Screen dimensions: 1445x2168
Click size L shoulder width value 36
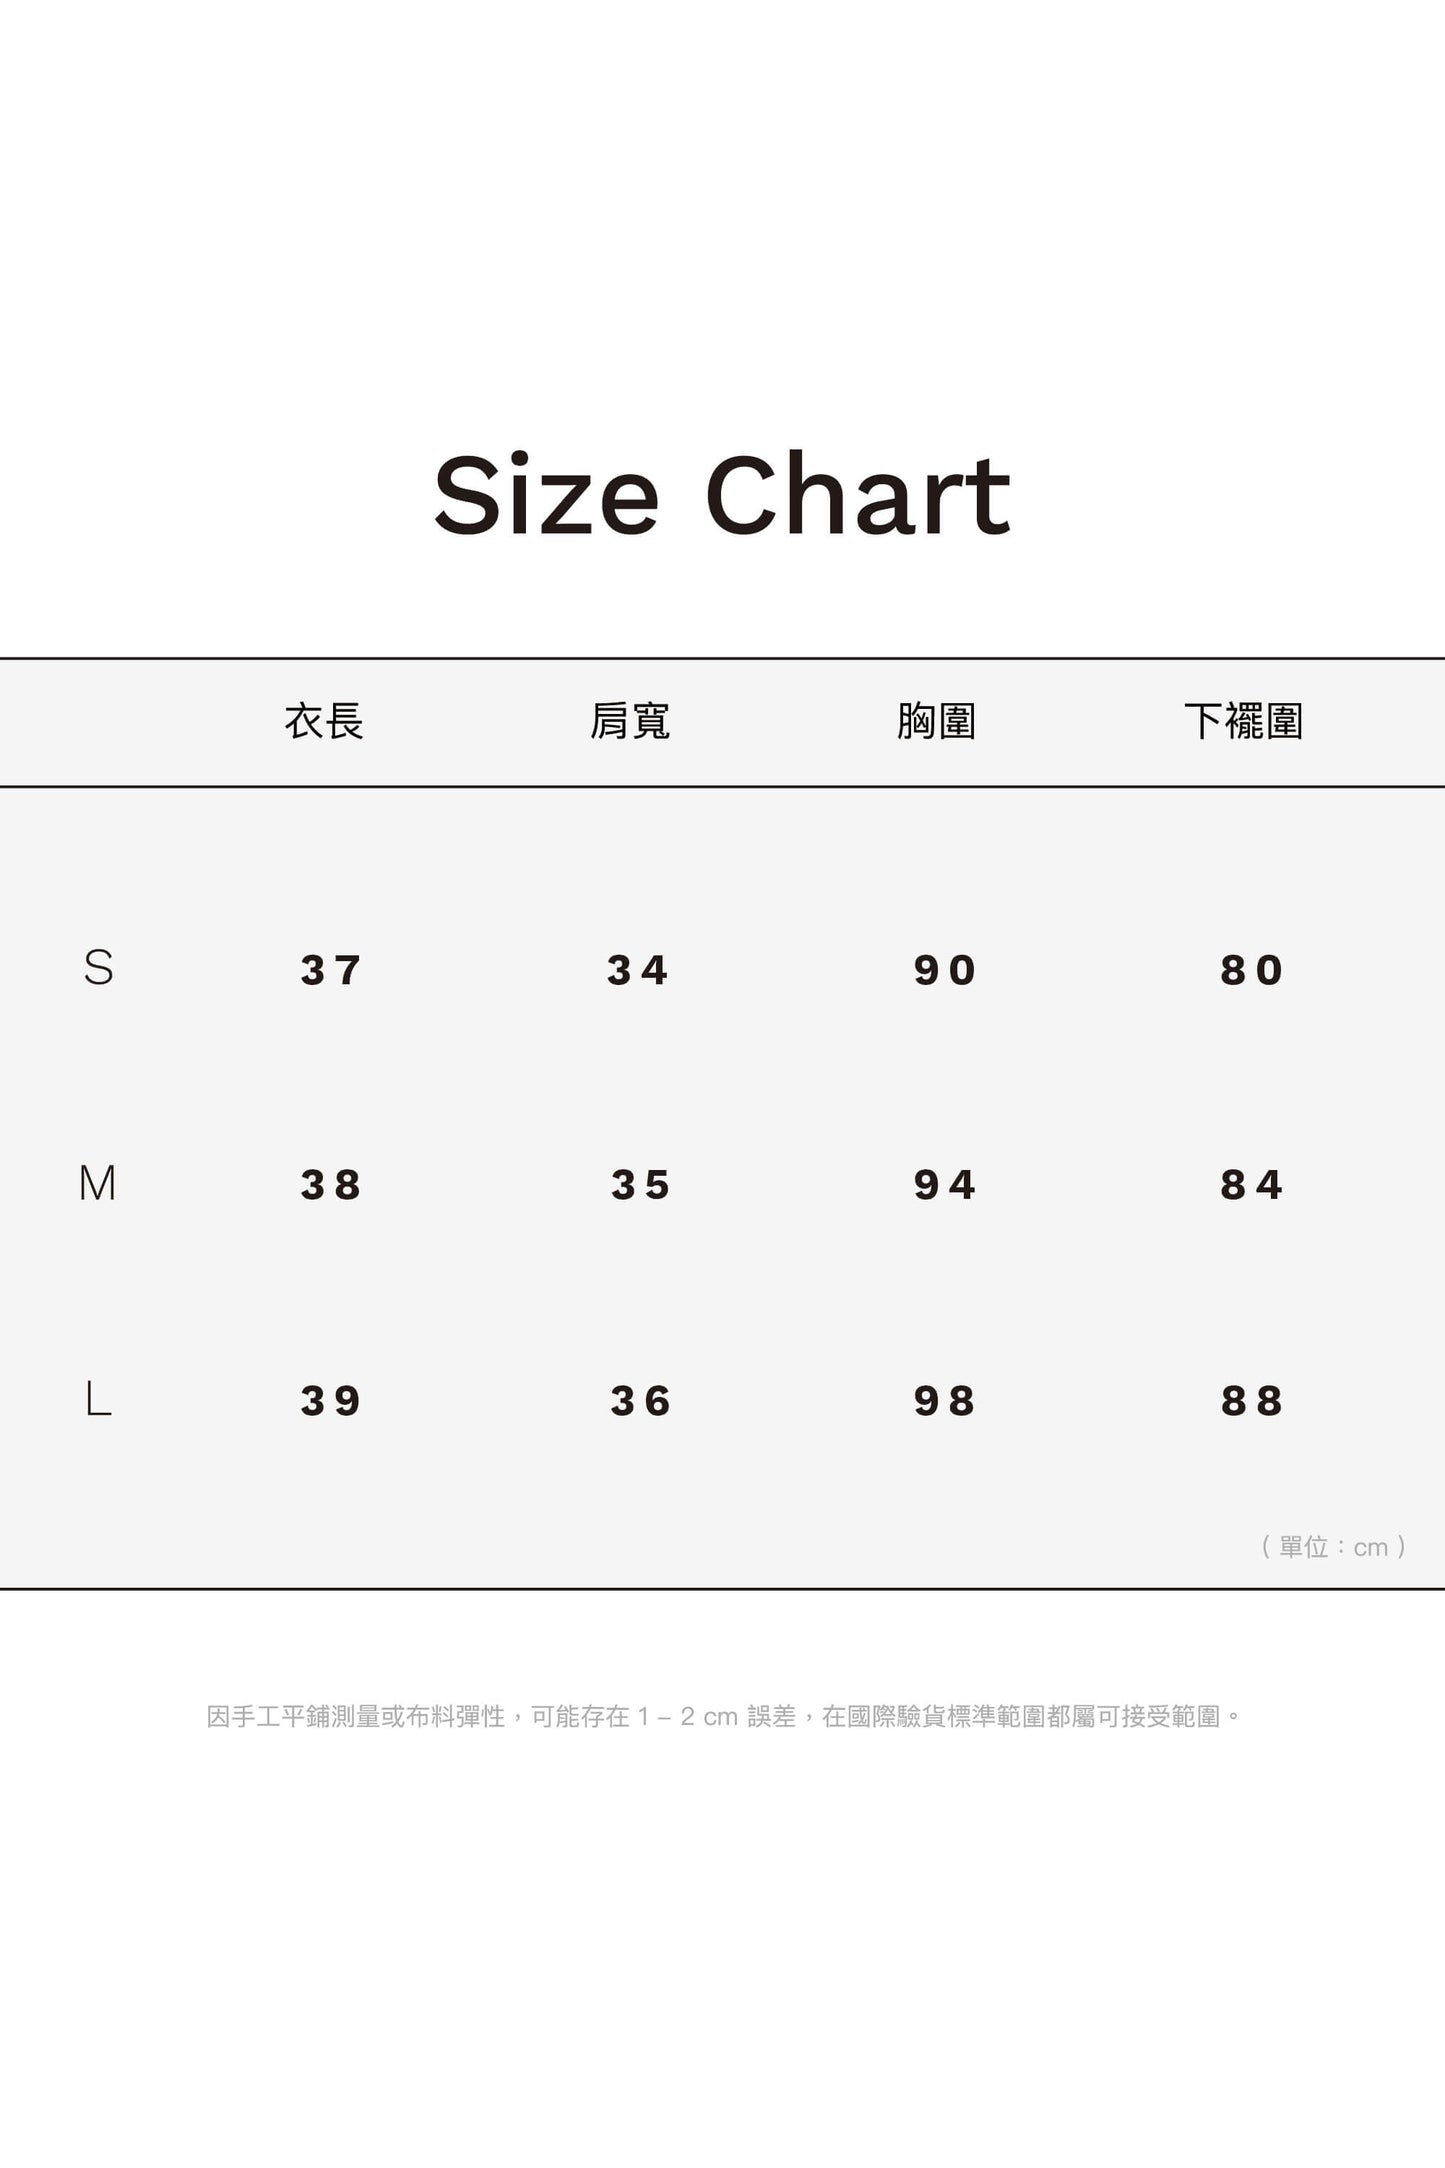pyautogui.click(x=641, y=1401)
